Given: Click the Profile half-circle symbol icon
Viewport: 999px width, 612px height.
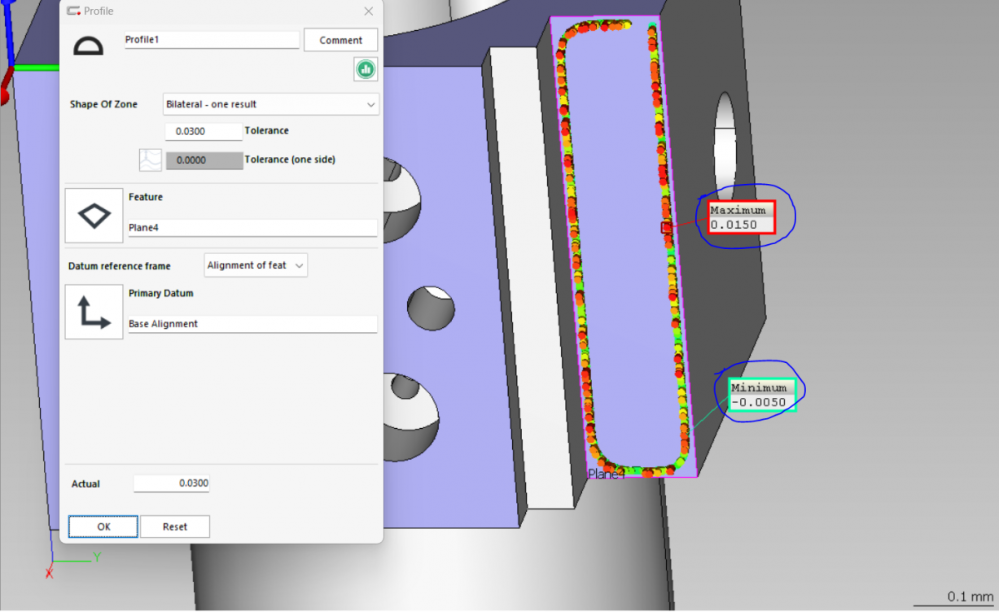Looking at the screenshot, I should coord(89,45).
